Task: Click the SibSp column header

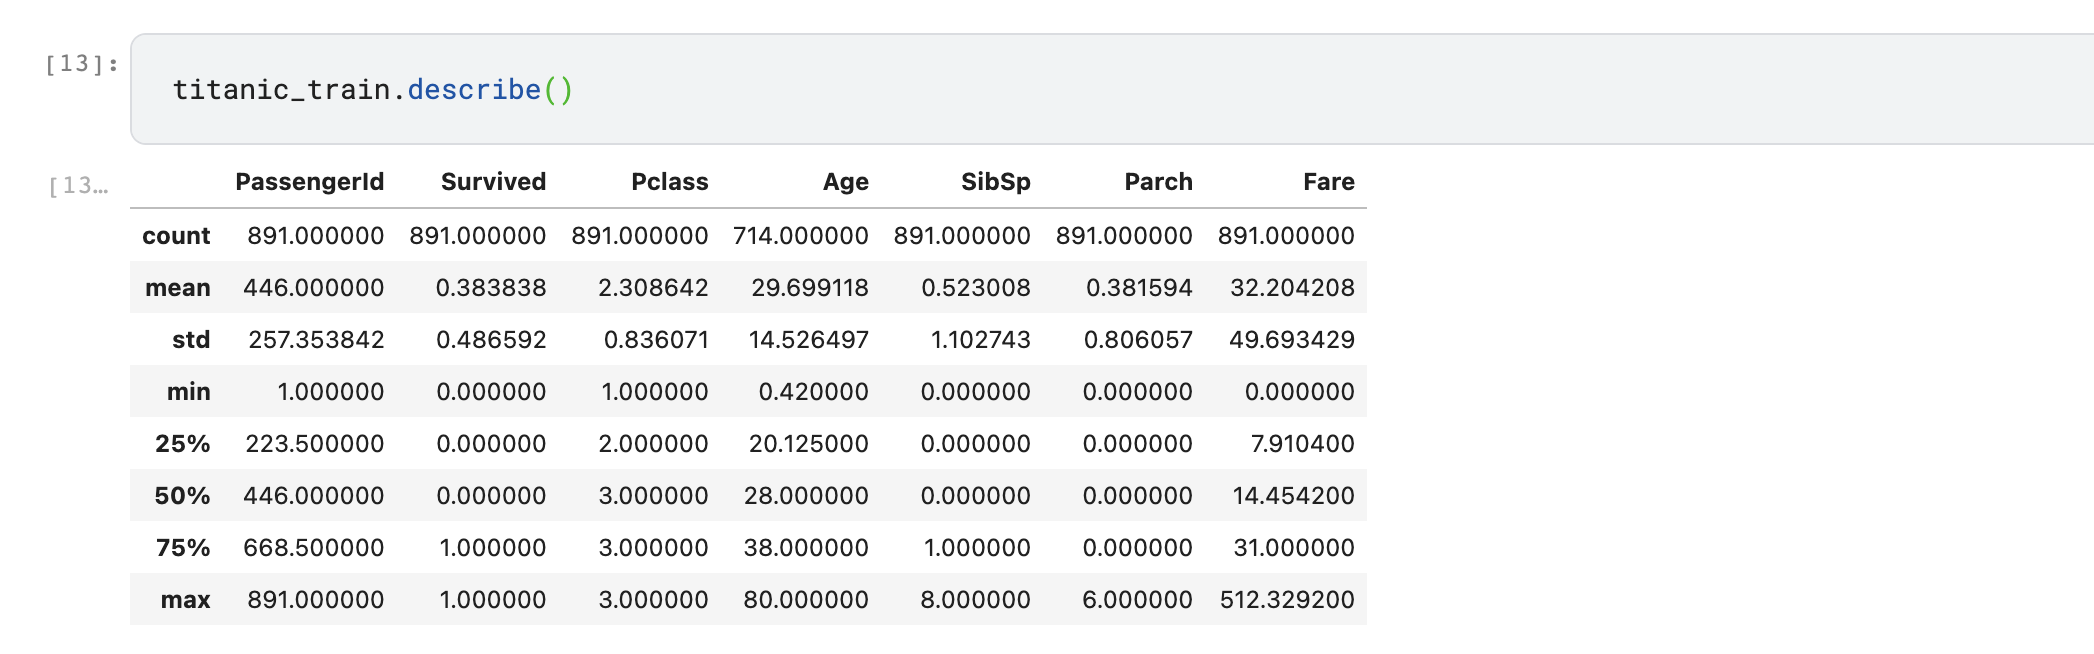Action: pyautogui.click(x=996, y=182)
